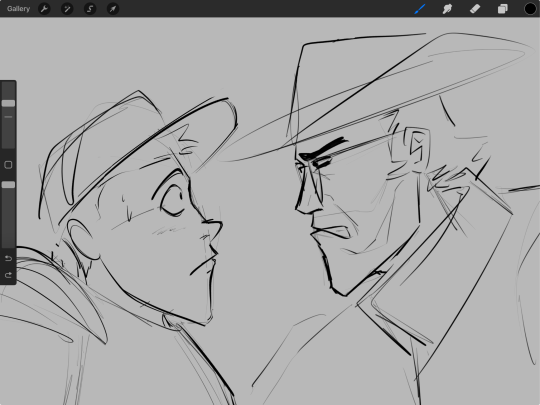
Task: Redo the last undone stroke
Action: tap(8, 275)
